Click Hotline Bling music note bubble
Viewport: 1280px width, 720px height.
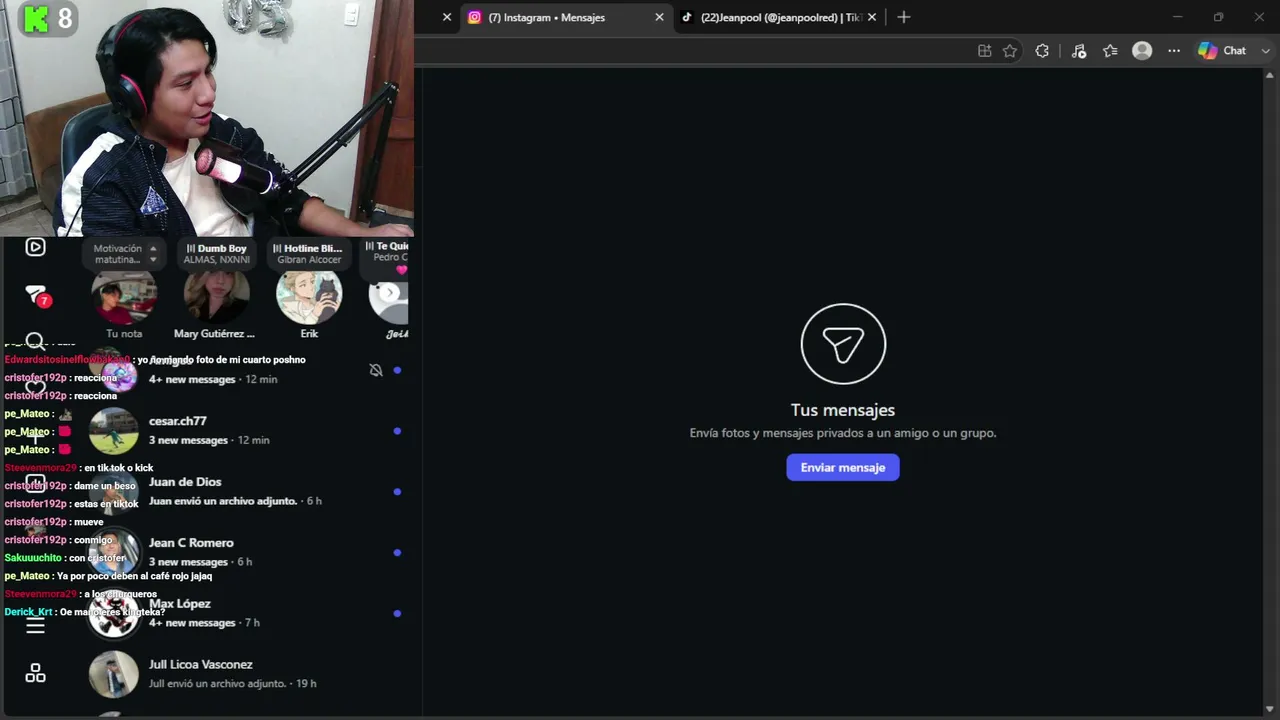pyautogui.click(x=309, y=253)
